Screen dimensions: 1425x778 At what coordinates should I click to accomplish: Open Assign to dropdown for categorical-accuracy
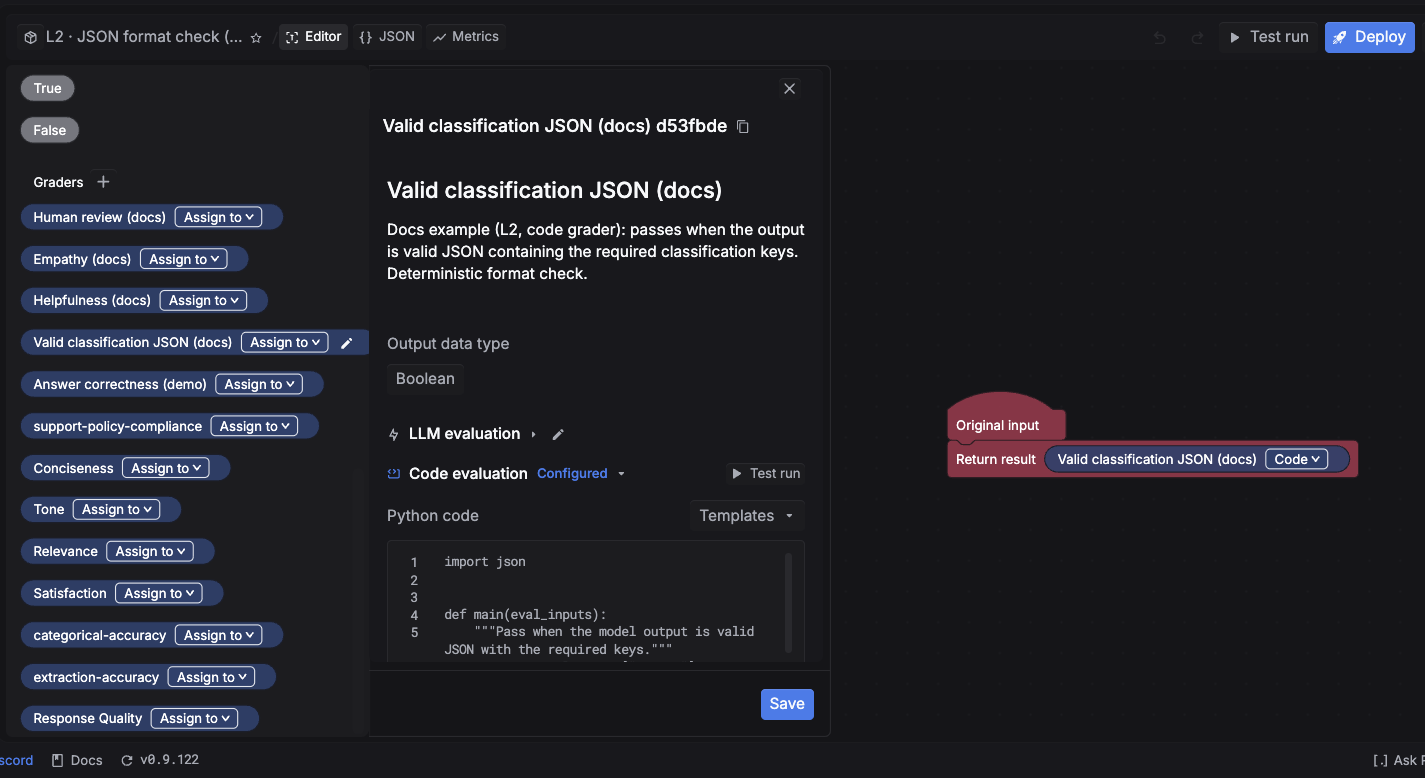[x=218, y=635]
